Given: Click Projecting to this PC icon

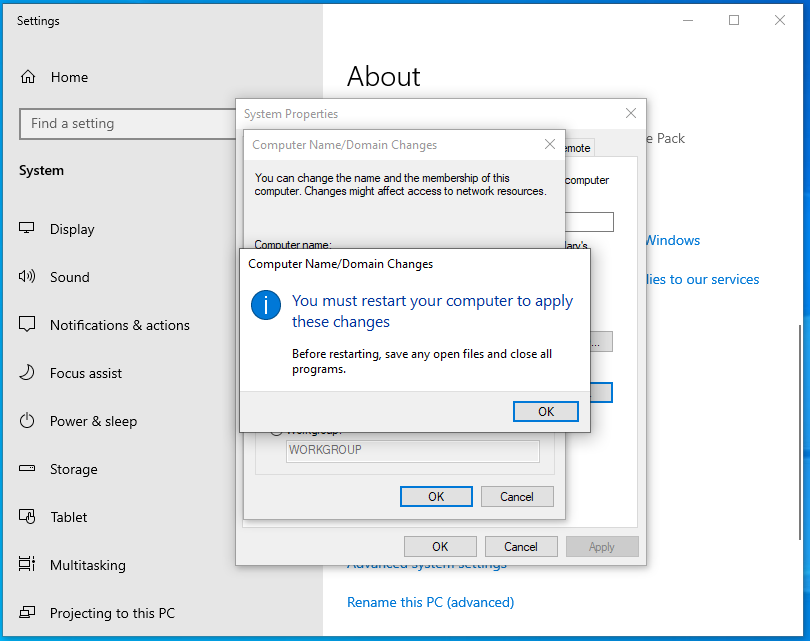Looking at the screenshot, I should pos(28,613).
